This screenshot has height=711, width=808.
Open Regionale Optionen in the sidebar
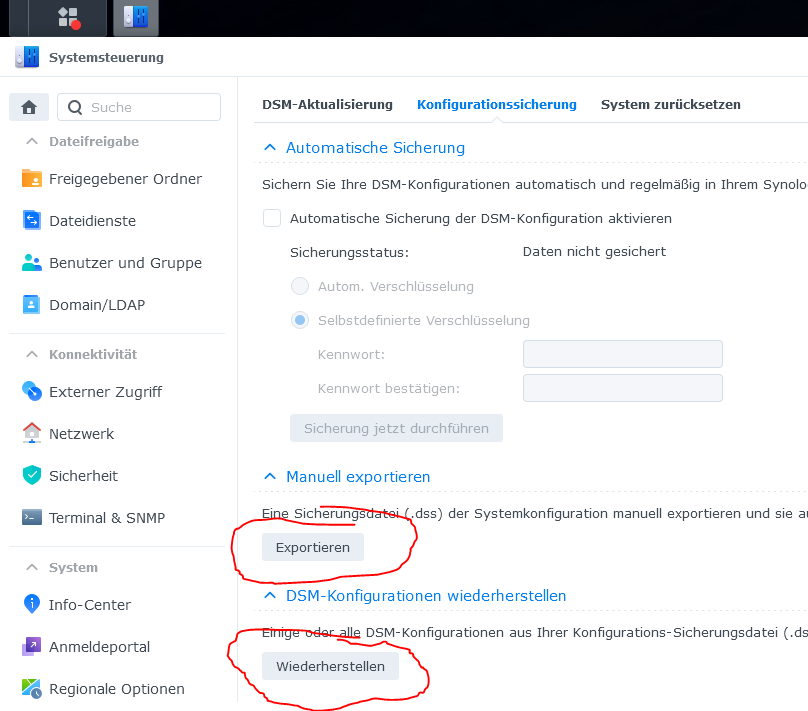click(x=117, y=689)
